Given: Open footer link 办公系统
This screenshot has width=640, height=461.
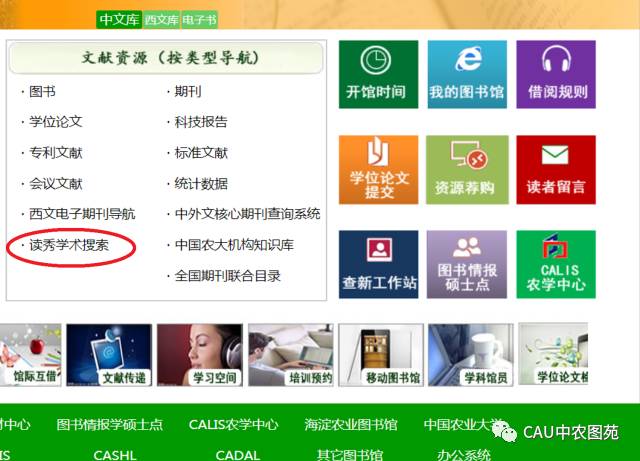Looking at the screenshot, I should (x=464, y=455).
